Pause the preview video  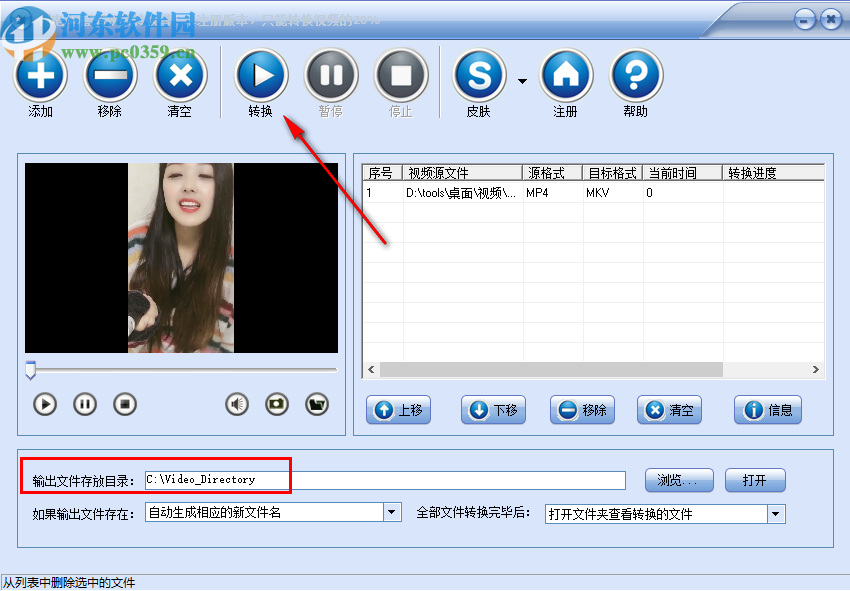click(x=85, y=404)
